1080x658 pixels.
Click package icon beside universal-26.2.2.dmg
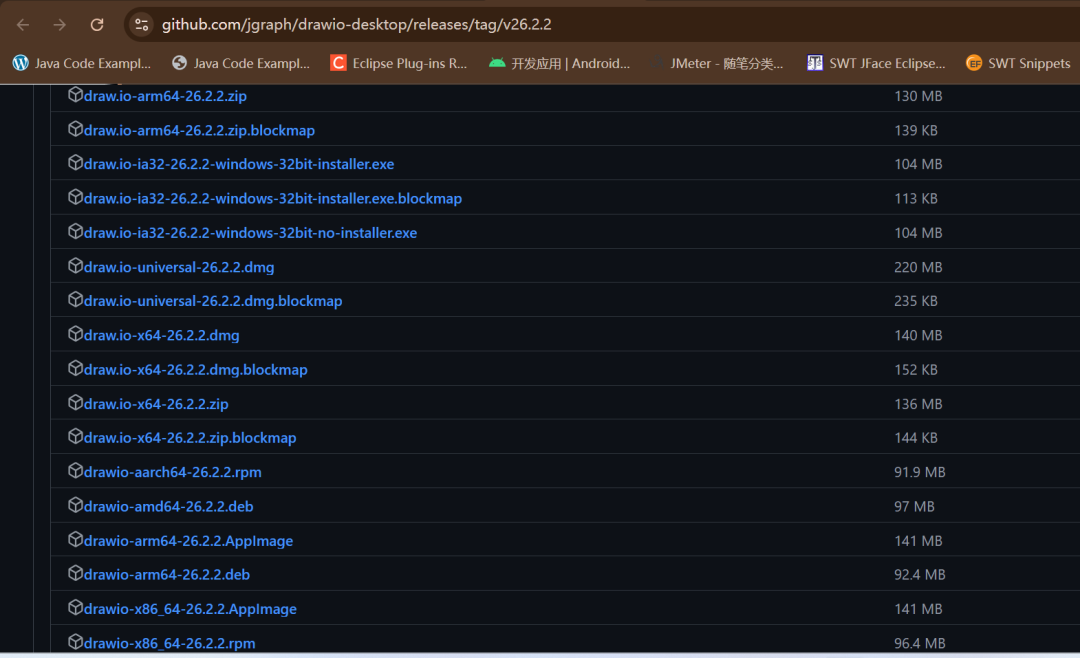coord(75,266)
